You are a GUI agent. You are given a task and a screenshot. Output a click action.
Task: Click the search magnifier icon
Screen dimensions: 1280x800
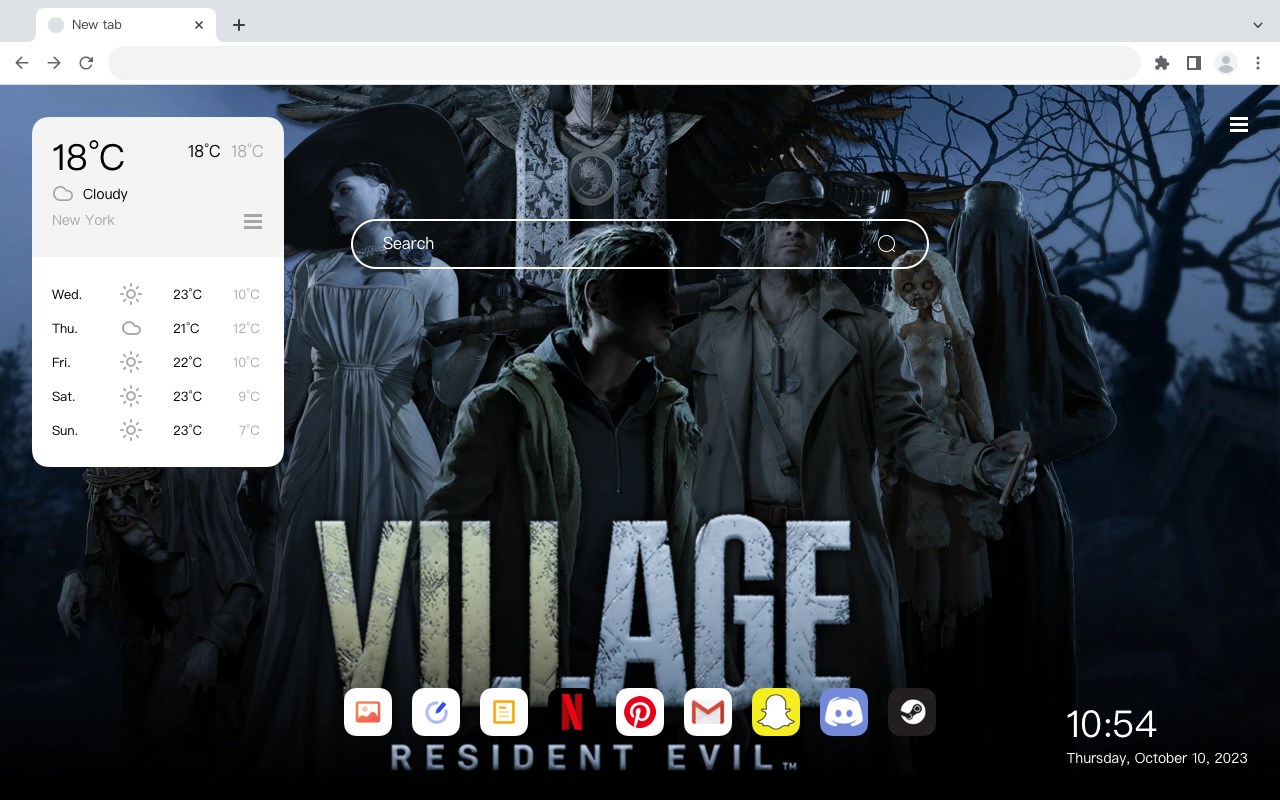887,244
